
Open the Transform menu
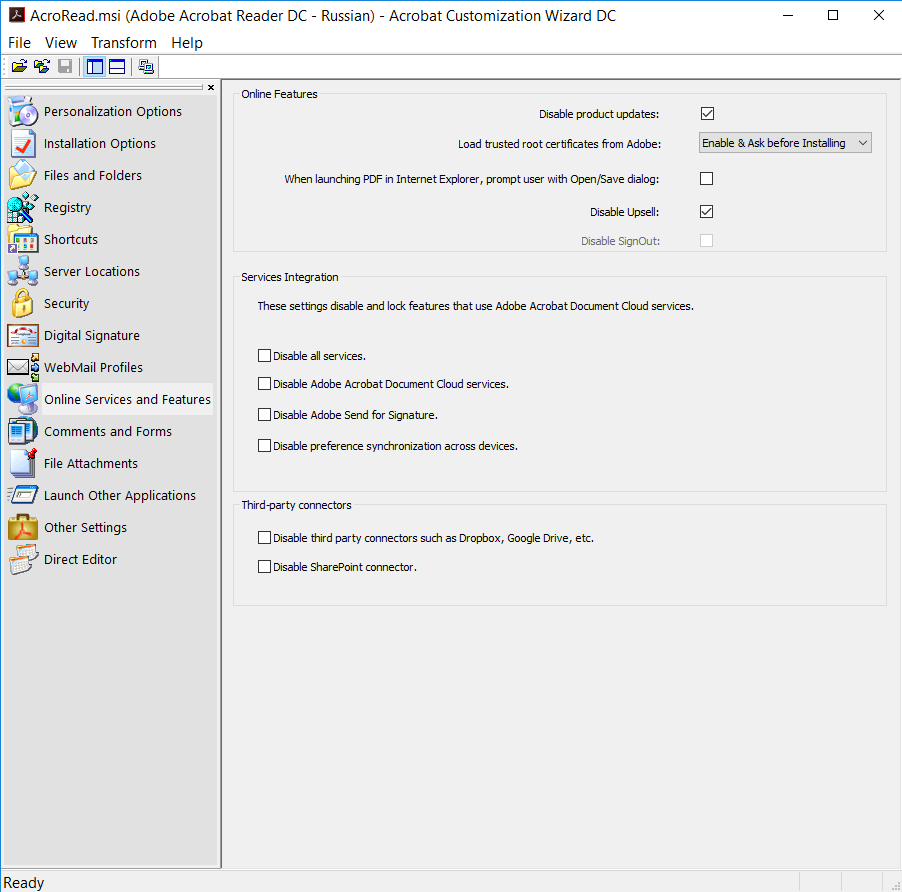tap(124, 43)
